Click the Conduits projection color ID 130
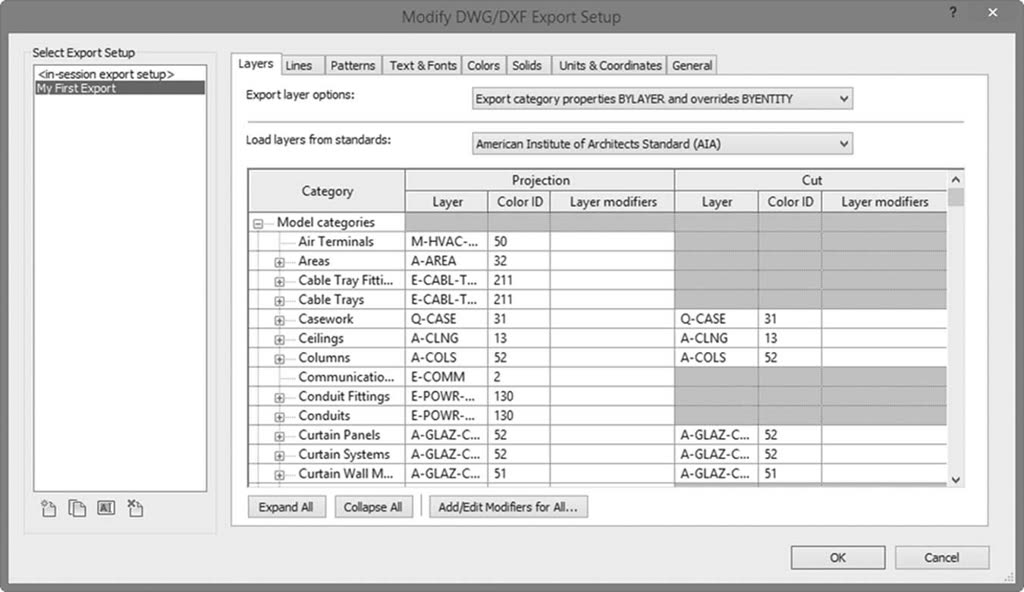This screenshot has width=1024, height=592. tap(519, 416)
